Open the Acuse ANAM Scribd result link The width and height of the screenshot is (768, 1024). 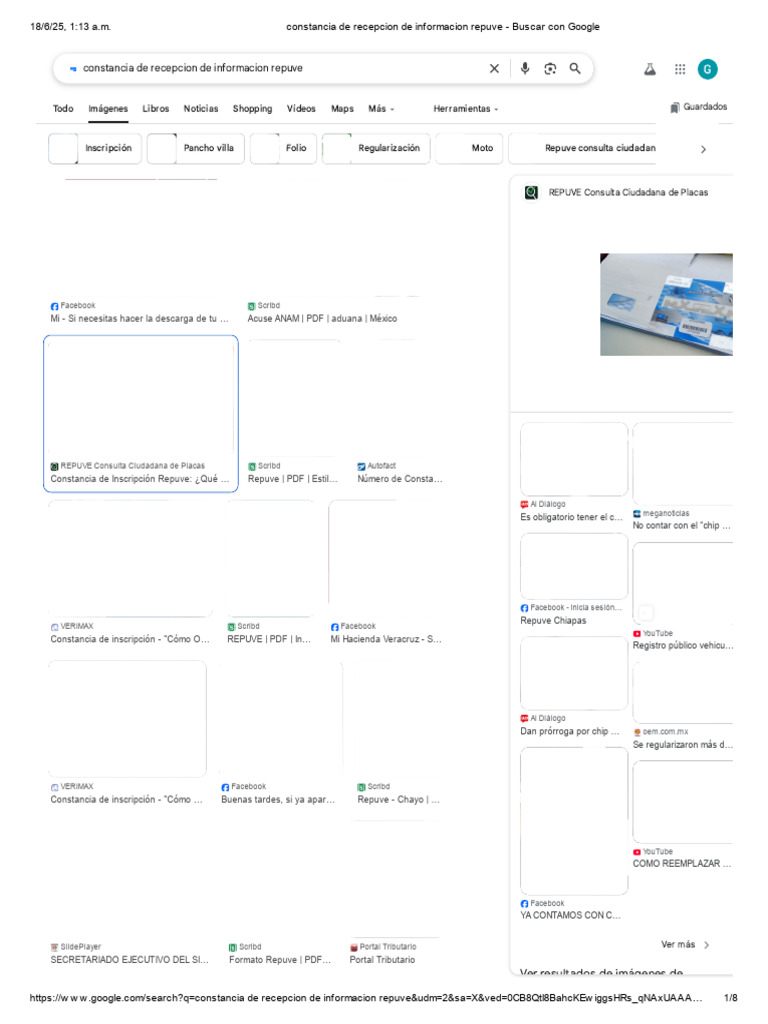click(x=322, y=319)
